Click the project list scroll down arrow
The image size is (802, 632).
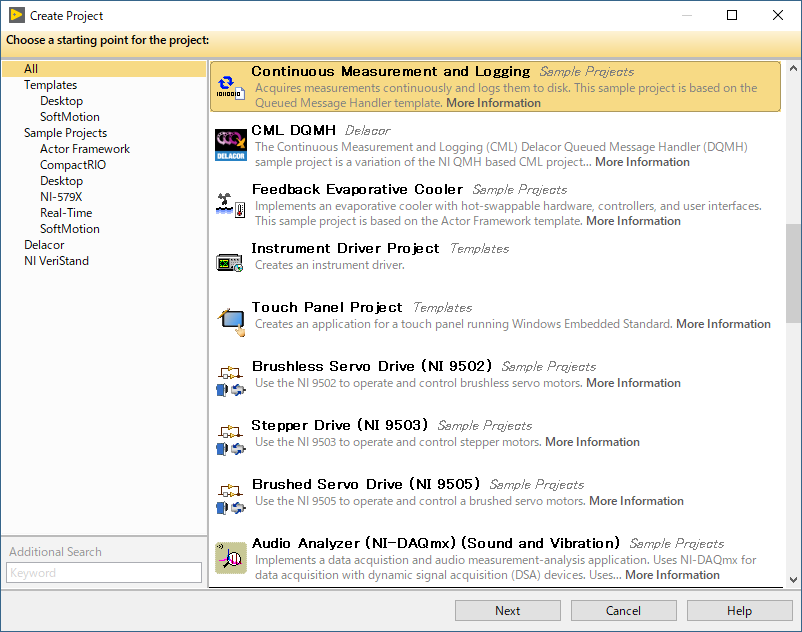pos(793,580)
